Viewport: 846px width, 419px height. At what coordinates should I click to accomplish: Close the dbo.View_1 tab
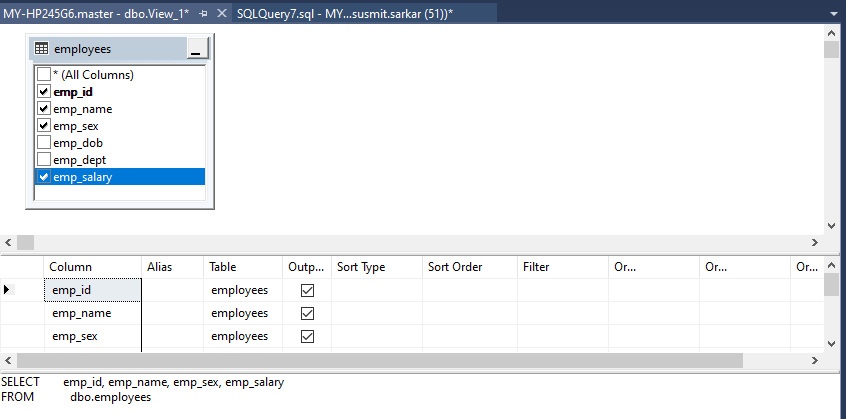pyautogui.click(x=221, y=11)
